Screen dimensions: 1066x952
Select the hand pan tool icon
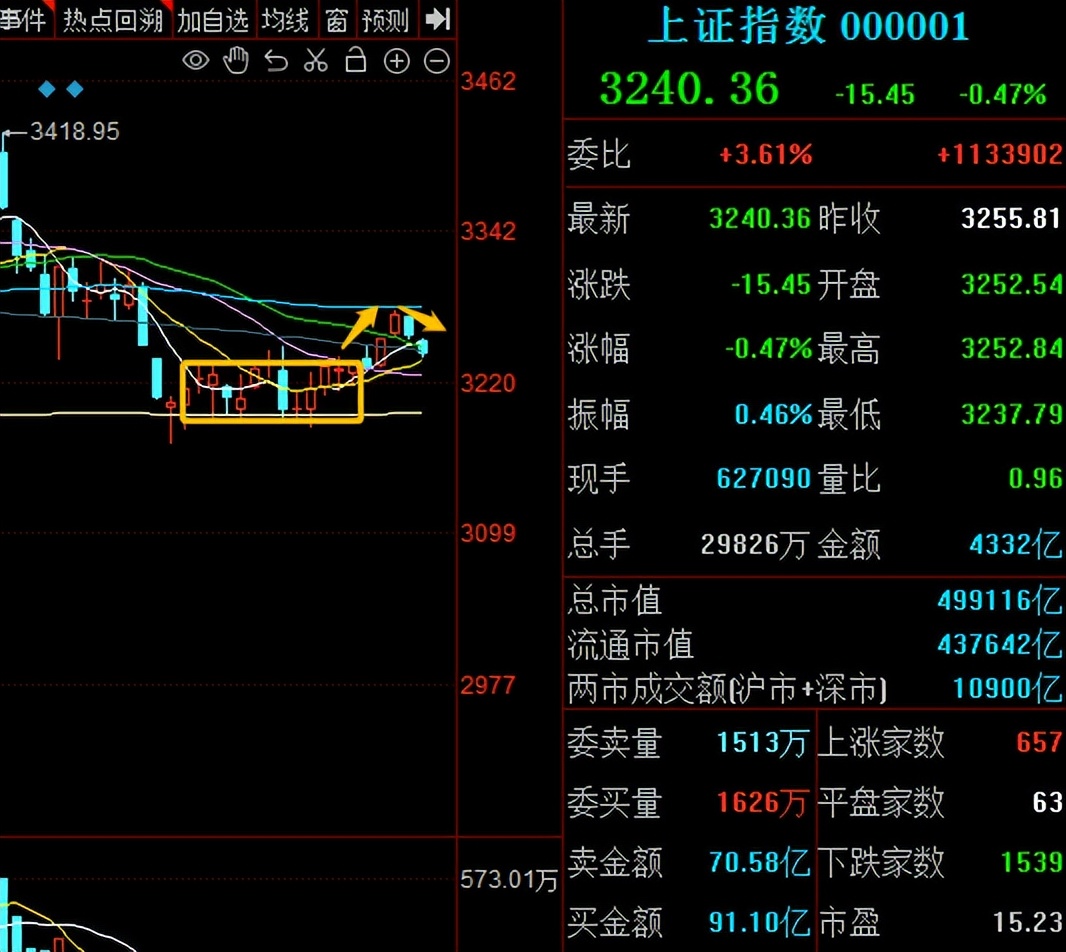pyautogui.click(x=236, y=61)
